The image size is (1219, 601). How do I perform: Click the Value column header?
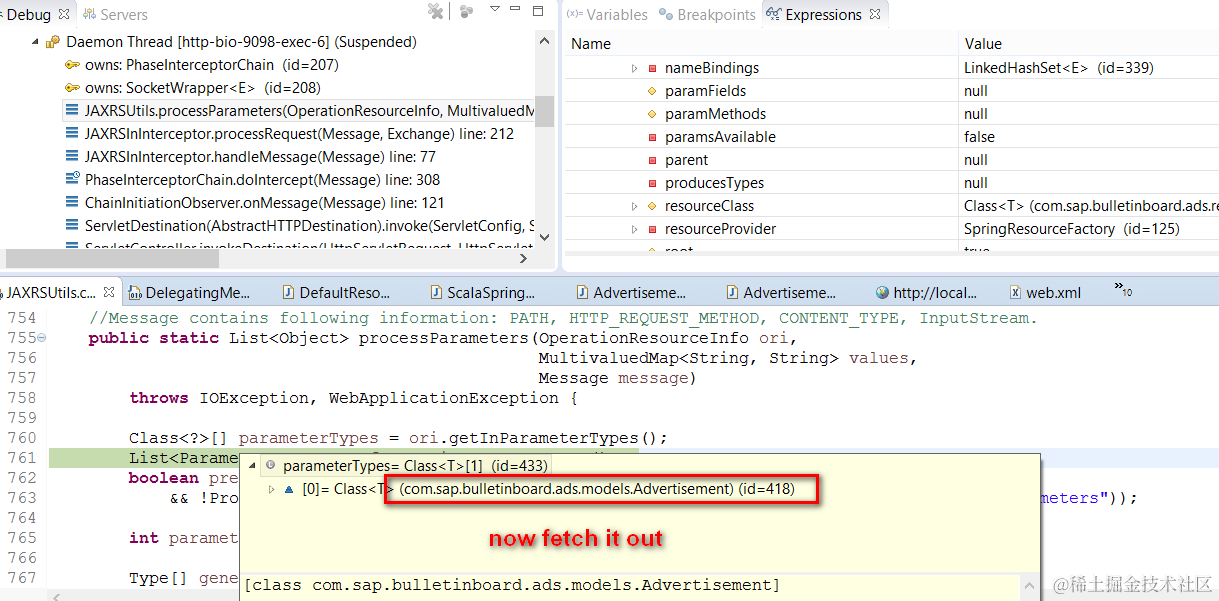point(983,44)
